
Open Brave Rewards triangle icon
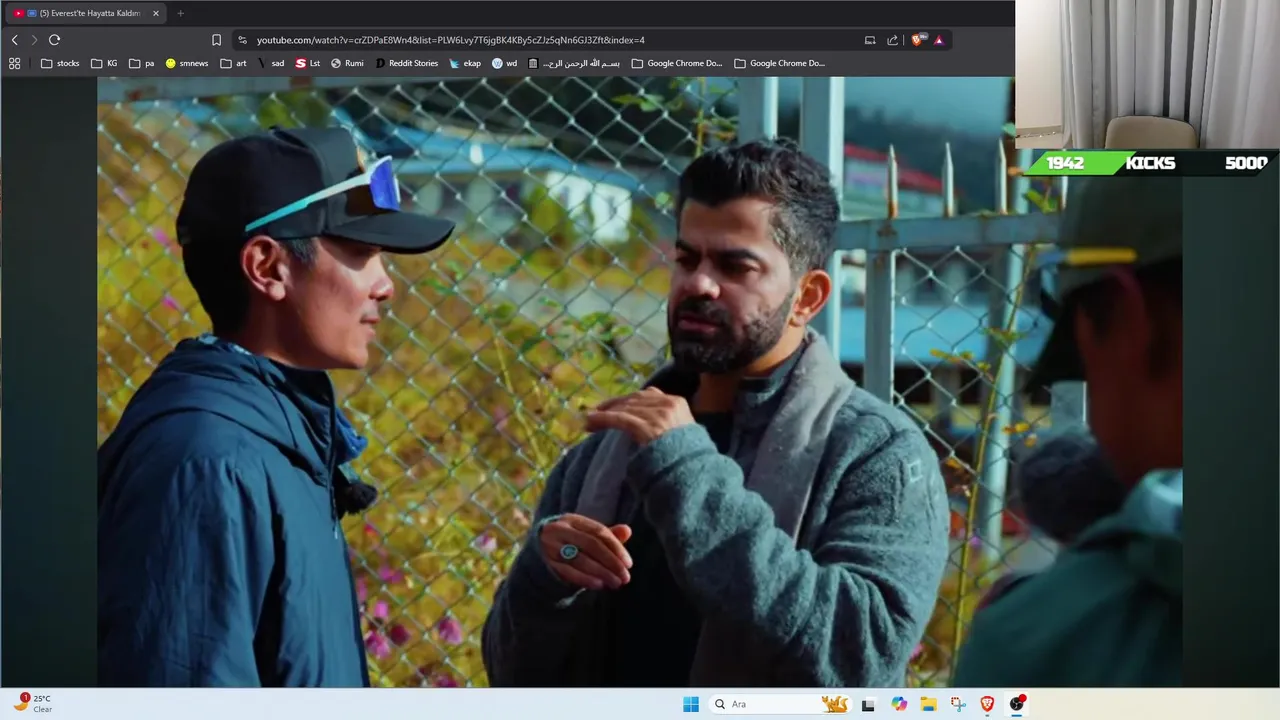(939, 40)
